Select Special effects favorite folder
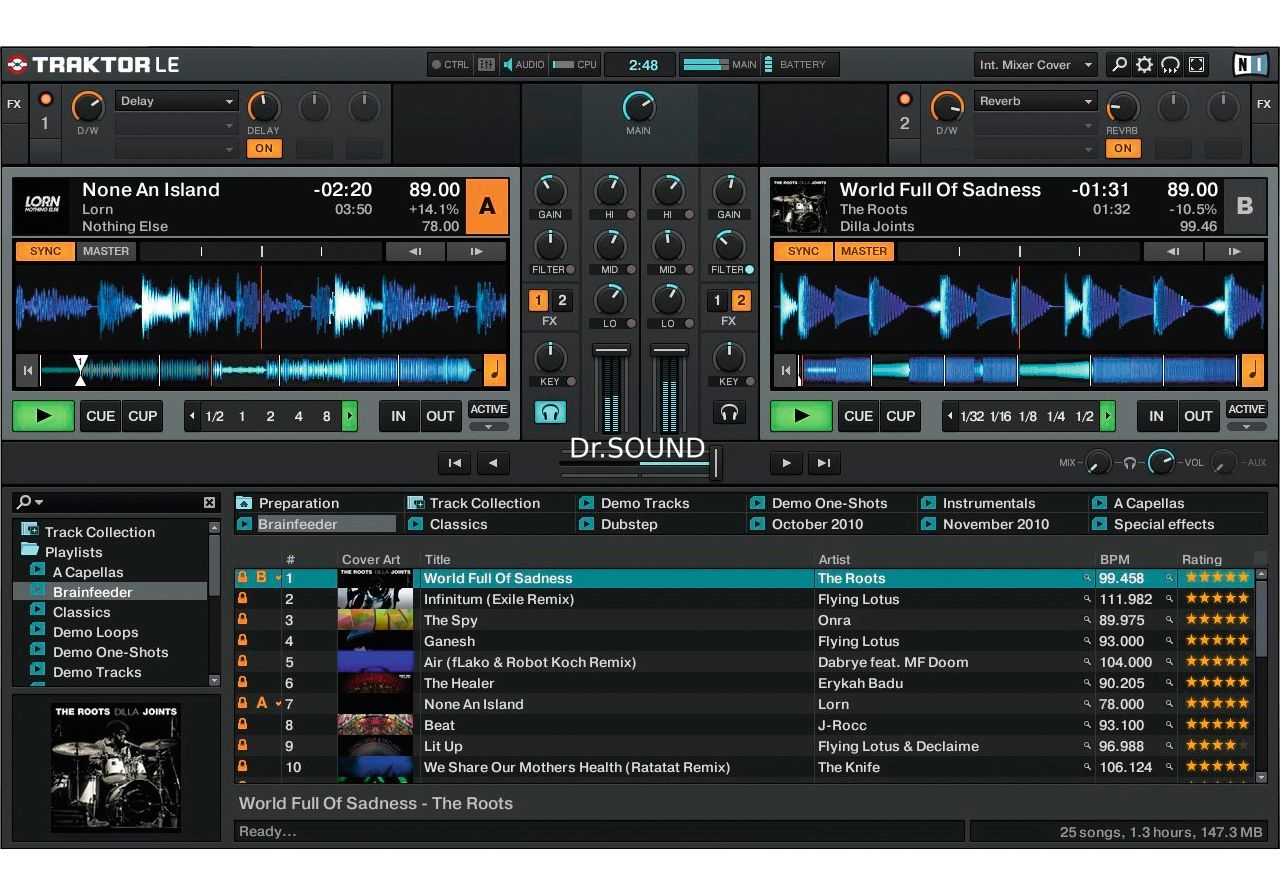The image size is (1280, 896). pos(1164,524)
